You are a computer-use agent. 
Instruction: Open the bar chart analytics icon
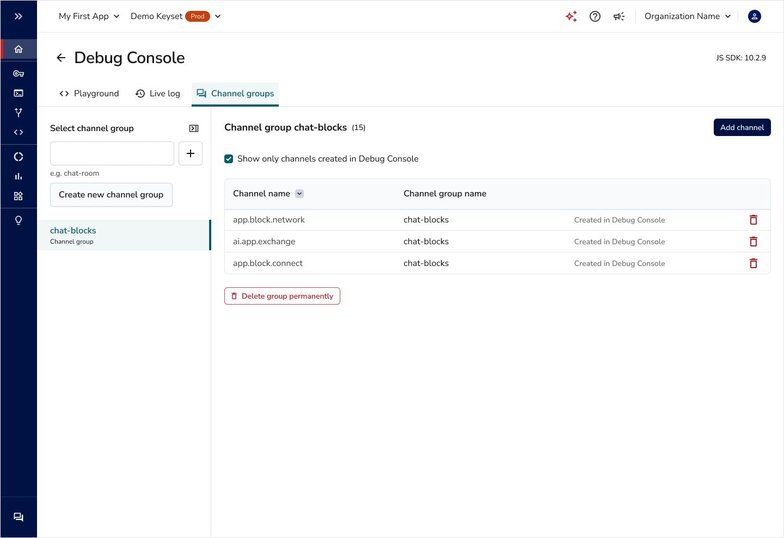(x=18, y=176)
